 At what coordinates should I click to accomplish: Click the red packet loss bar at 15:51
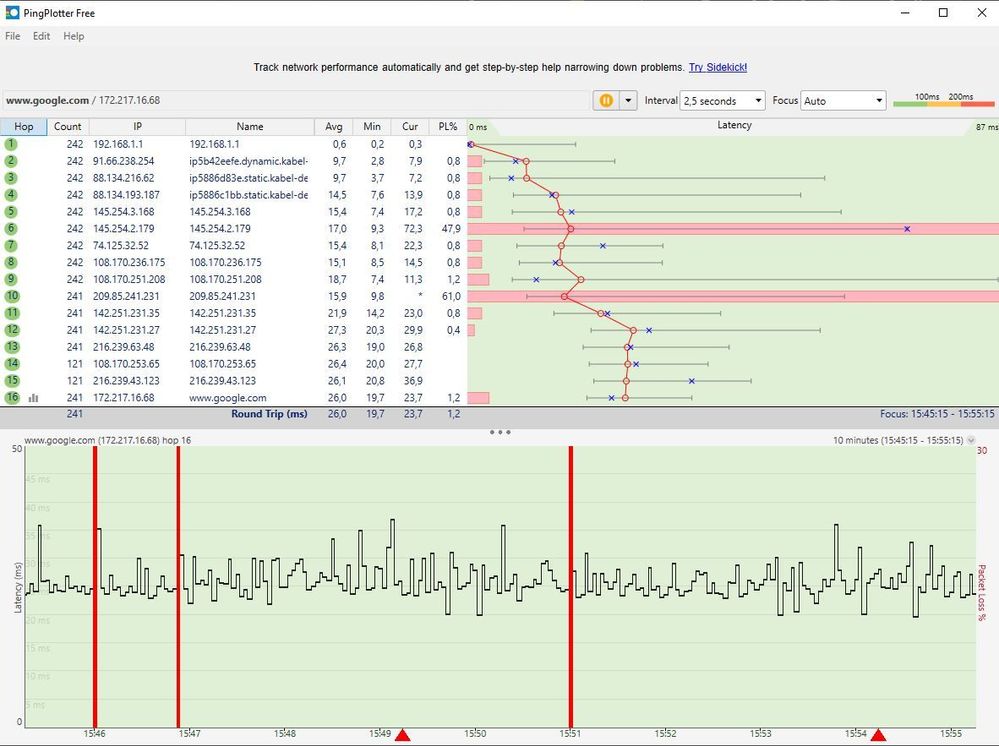click(571, 586)
